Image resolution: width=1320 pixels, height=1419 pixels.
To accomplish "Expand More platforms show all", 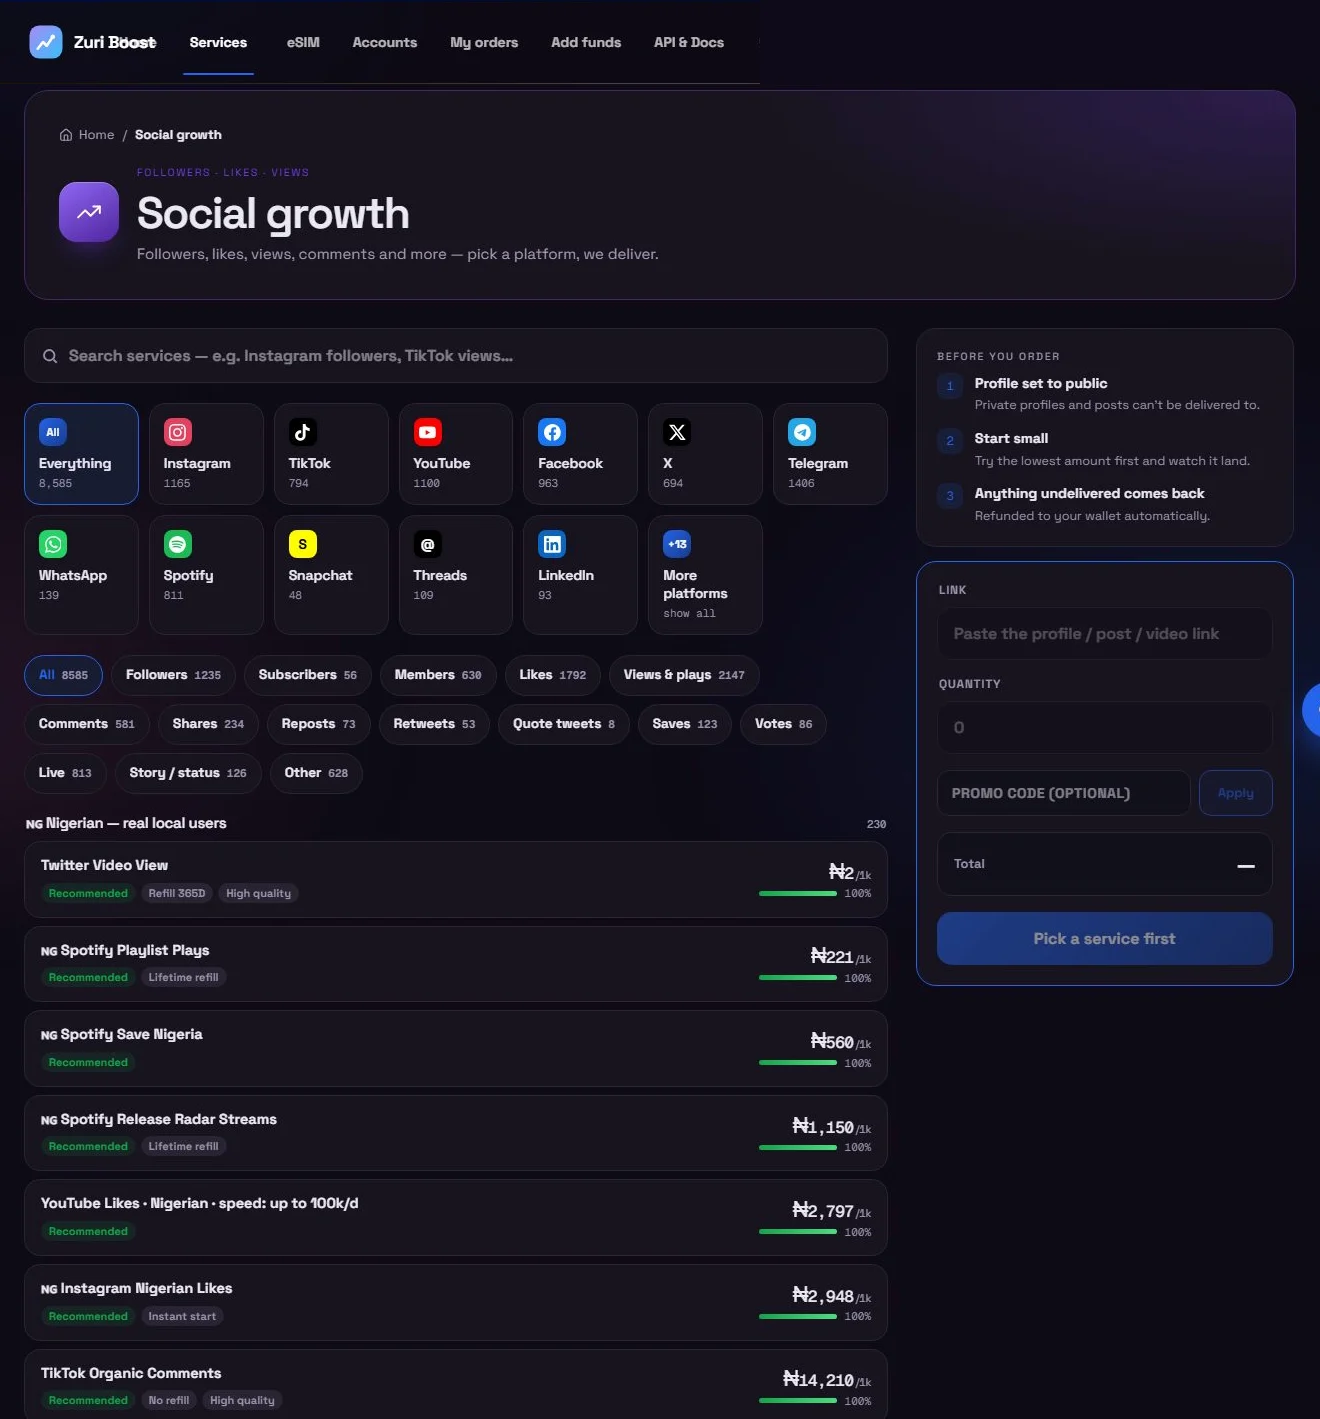I will click(705, 575).
